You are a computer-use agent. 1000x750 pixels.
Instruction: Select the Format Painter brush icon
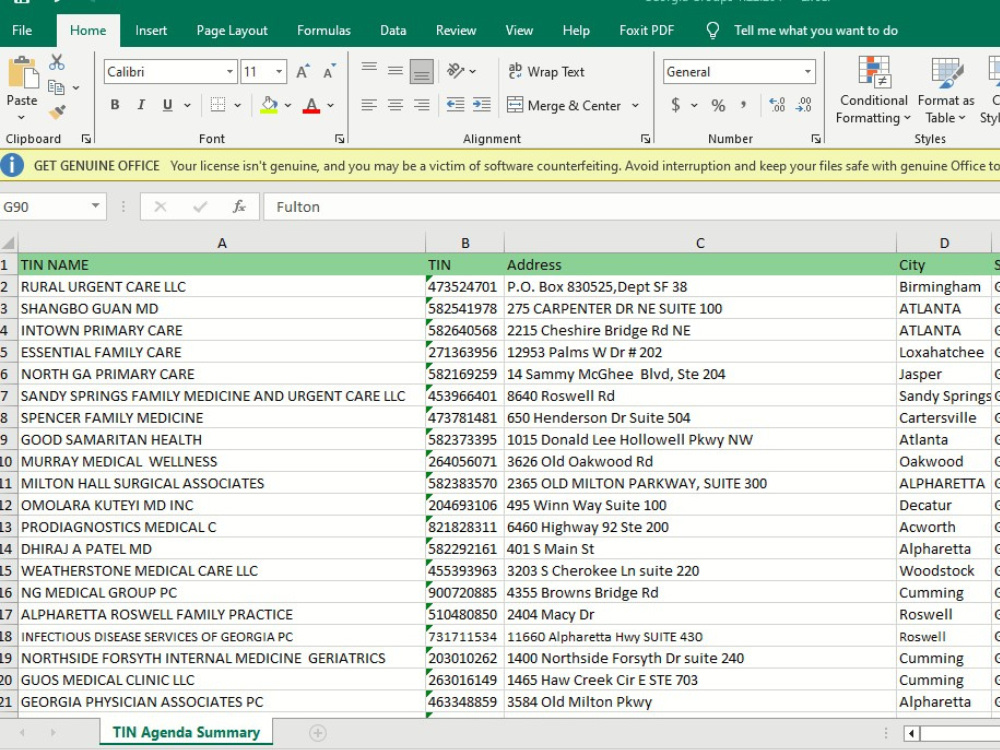click(x=57, y=112)
